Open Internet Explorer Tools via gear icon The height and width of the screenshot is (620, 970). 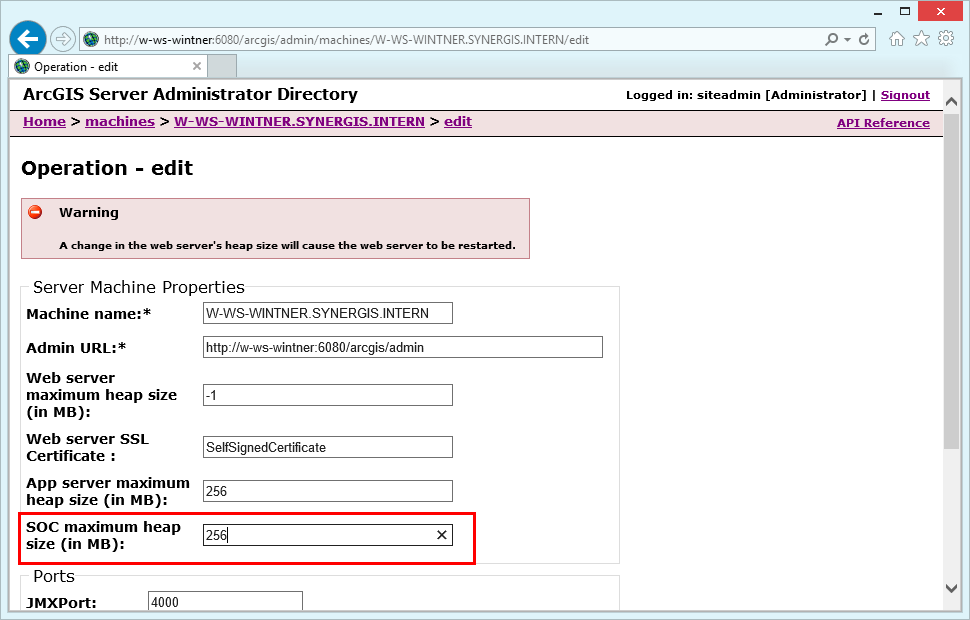946,37
